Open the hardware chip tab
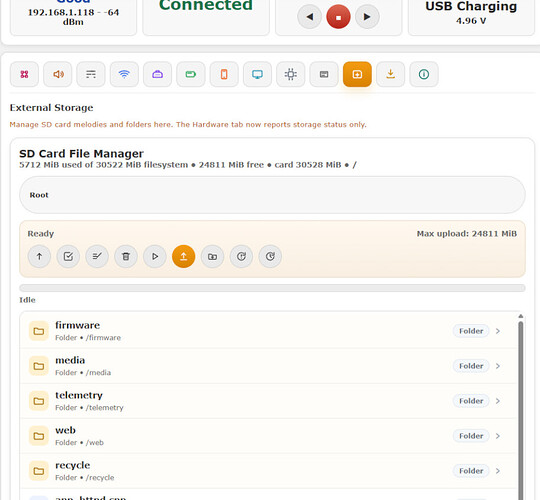 coord(291,74)
